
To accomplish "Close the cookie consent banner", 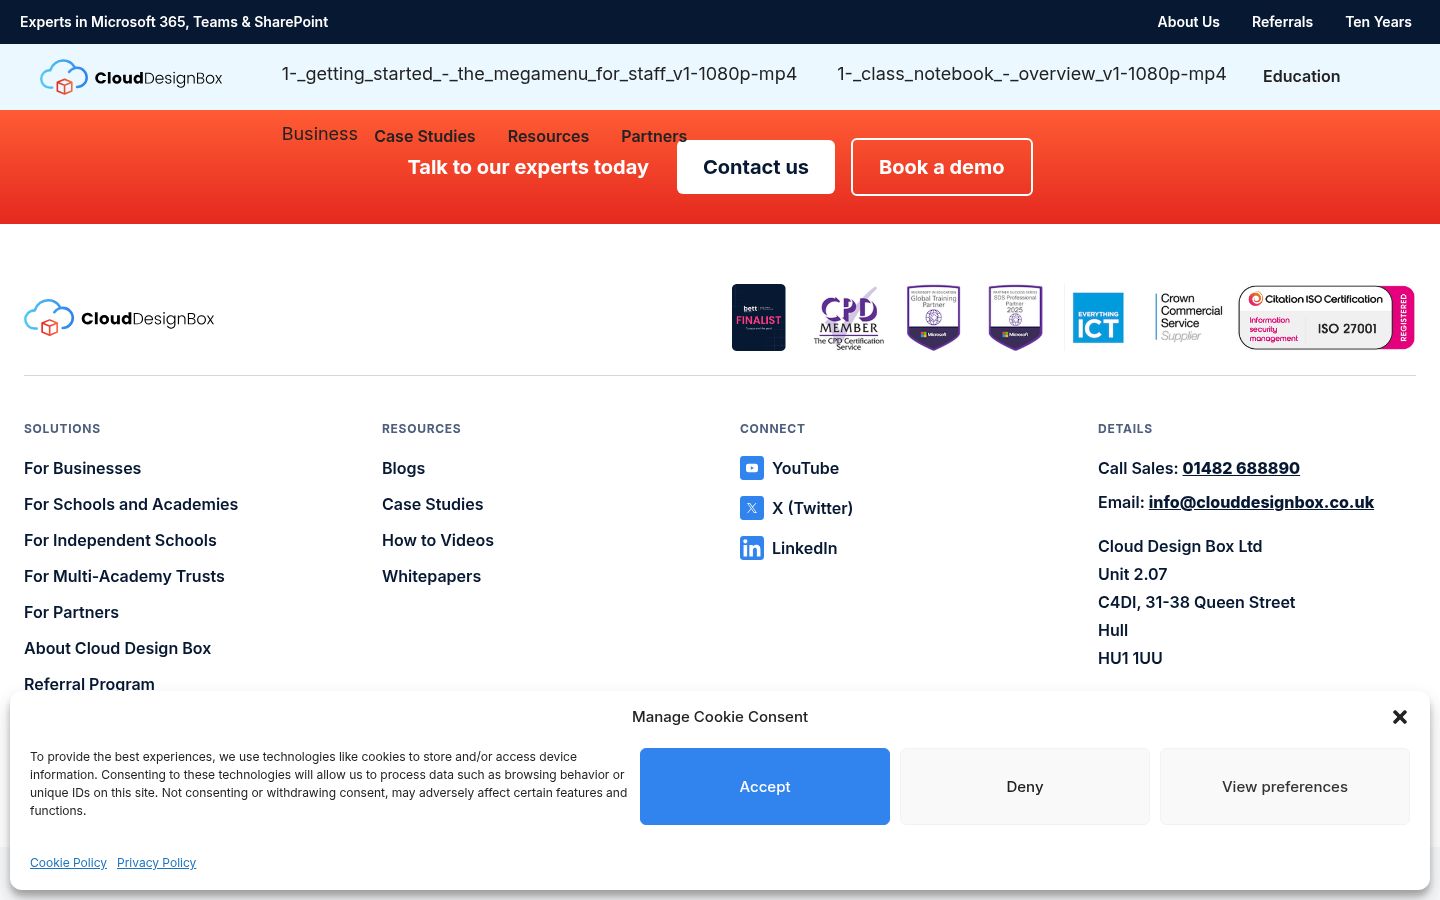I will [x=1400, y=717].
